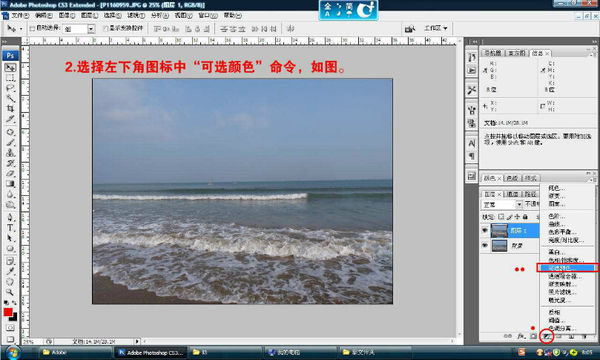Select the Hand tool
This screenshot has width=600, height=360.
(x=10, y=282)
